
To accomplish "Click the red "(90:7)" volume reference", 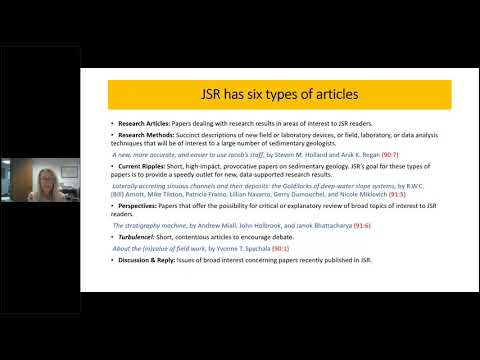I will (390, 155).
